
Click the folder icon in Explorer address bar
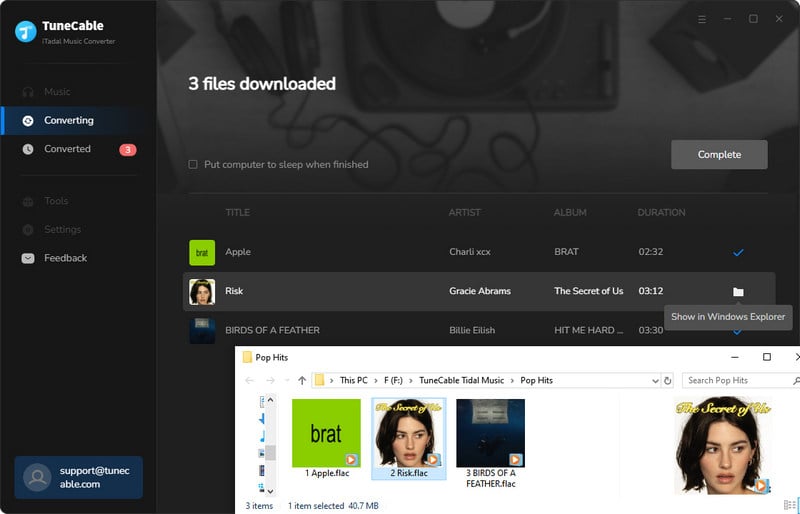pos(319,380)
